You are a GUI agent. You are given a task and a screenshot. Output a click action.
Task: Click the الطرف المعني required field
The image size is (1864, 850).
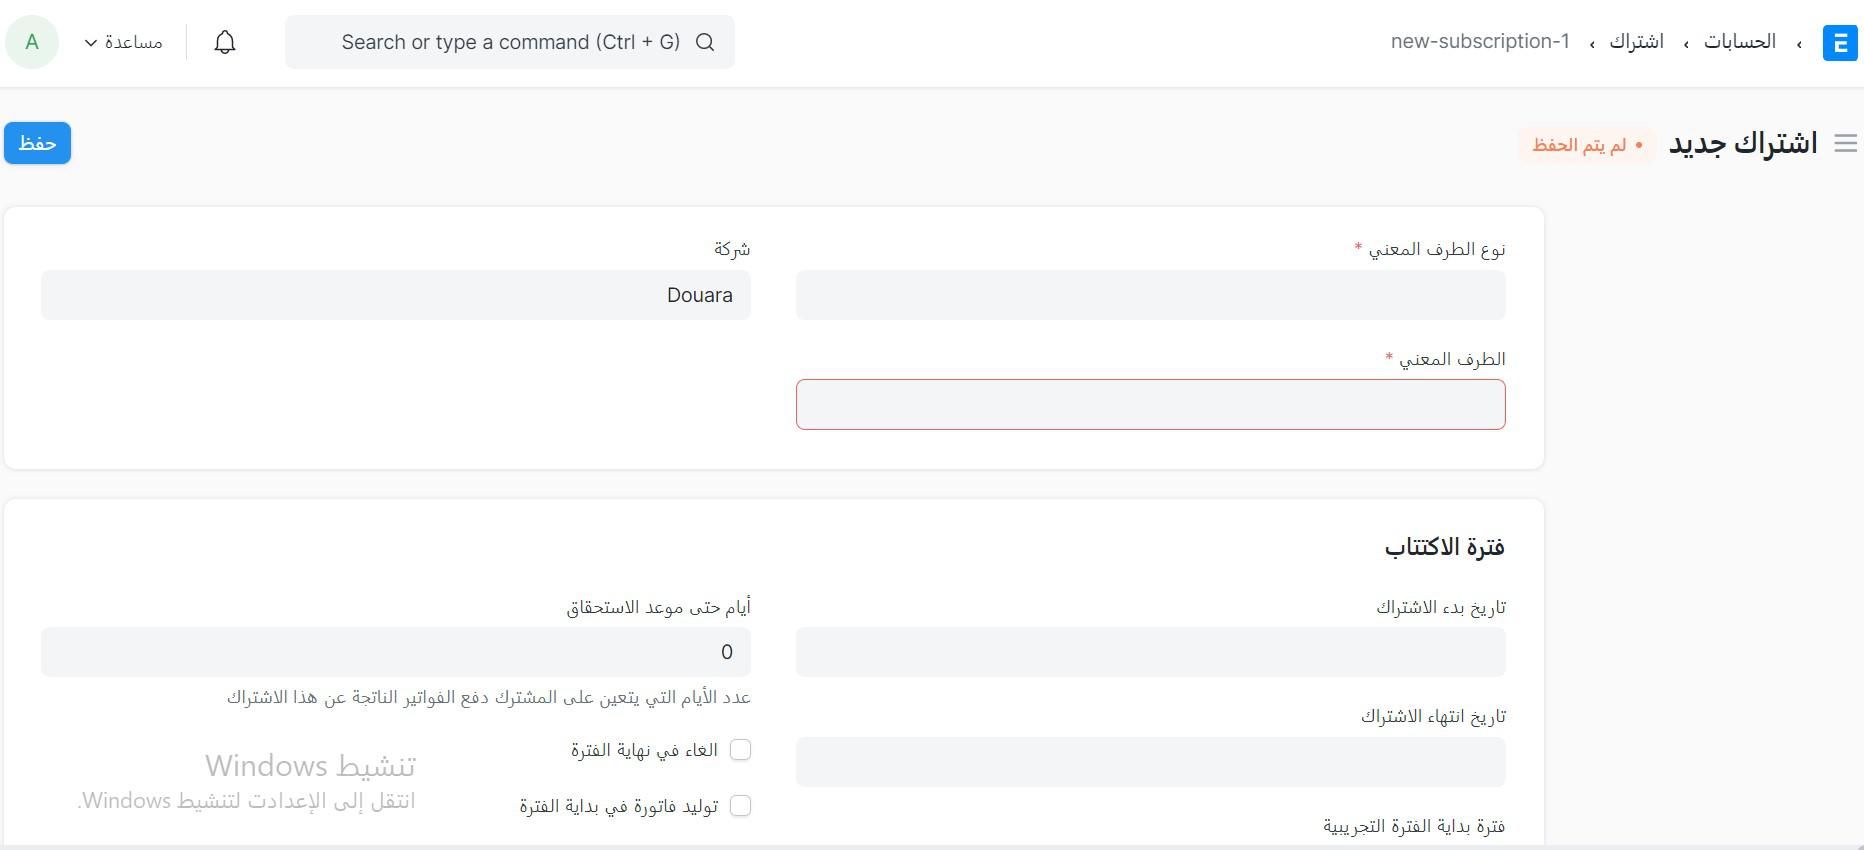pyautogui.click(x=1151, y=404)
